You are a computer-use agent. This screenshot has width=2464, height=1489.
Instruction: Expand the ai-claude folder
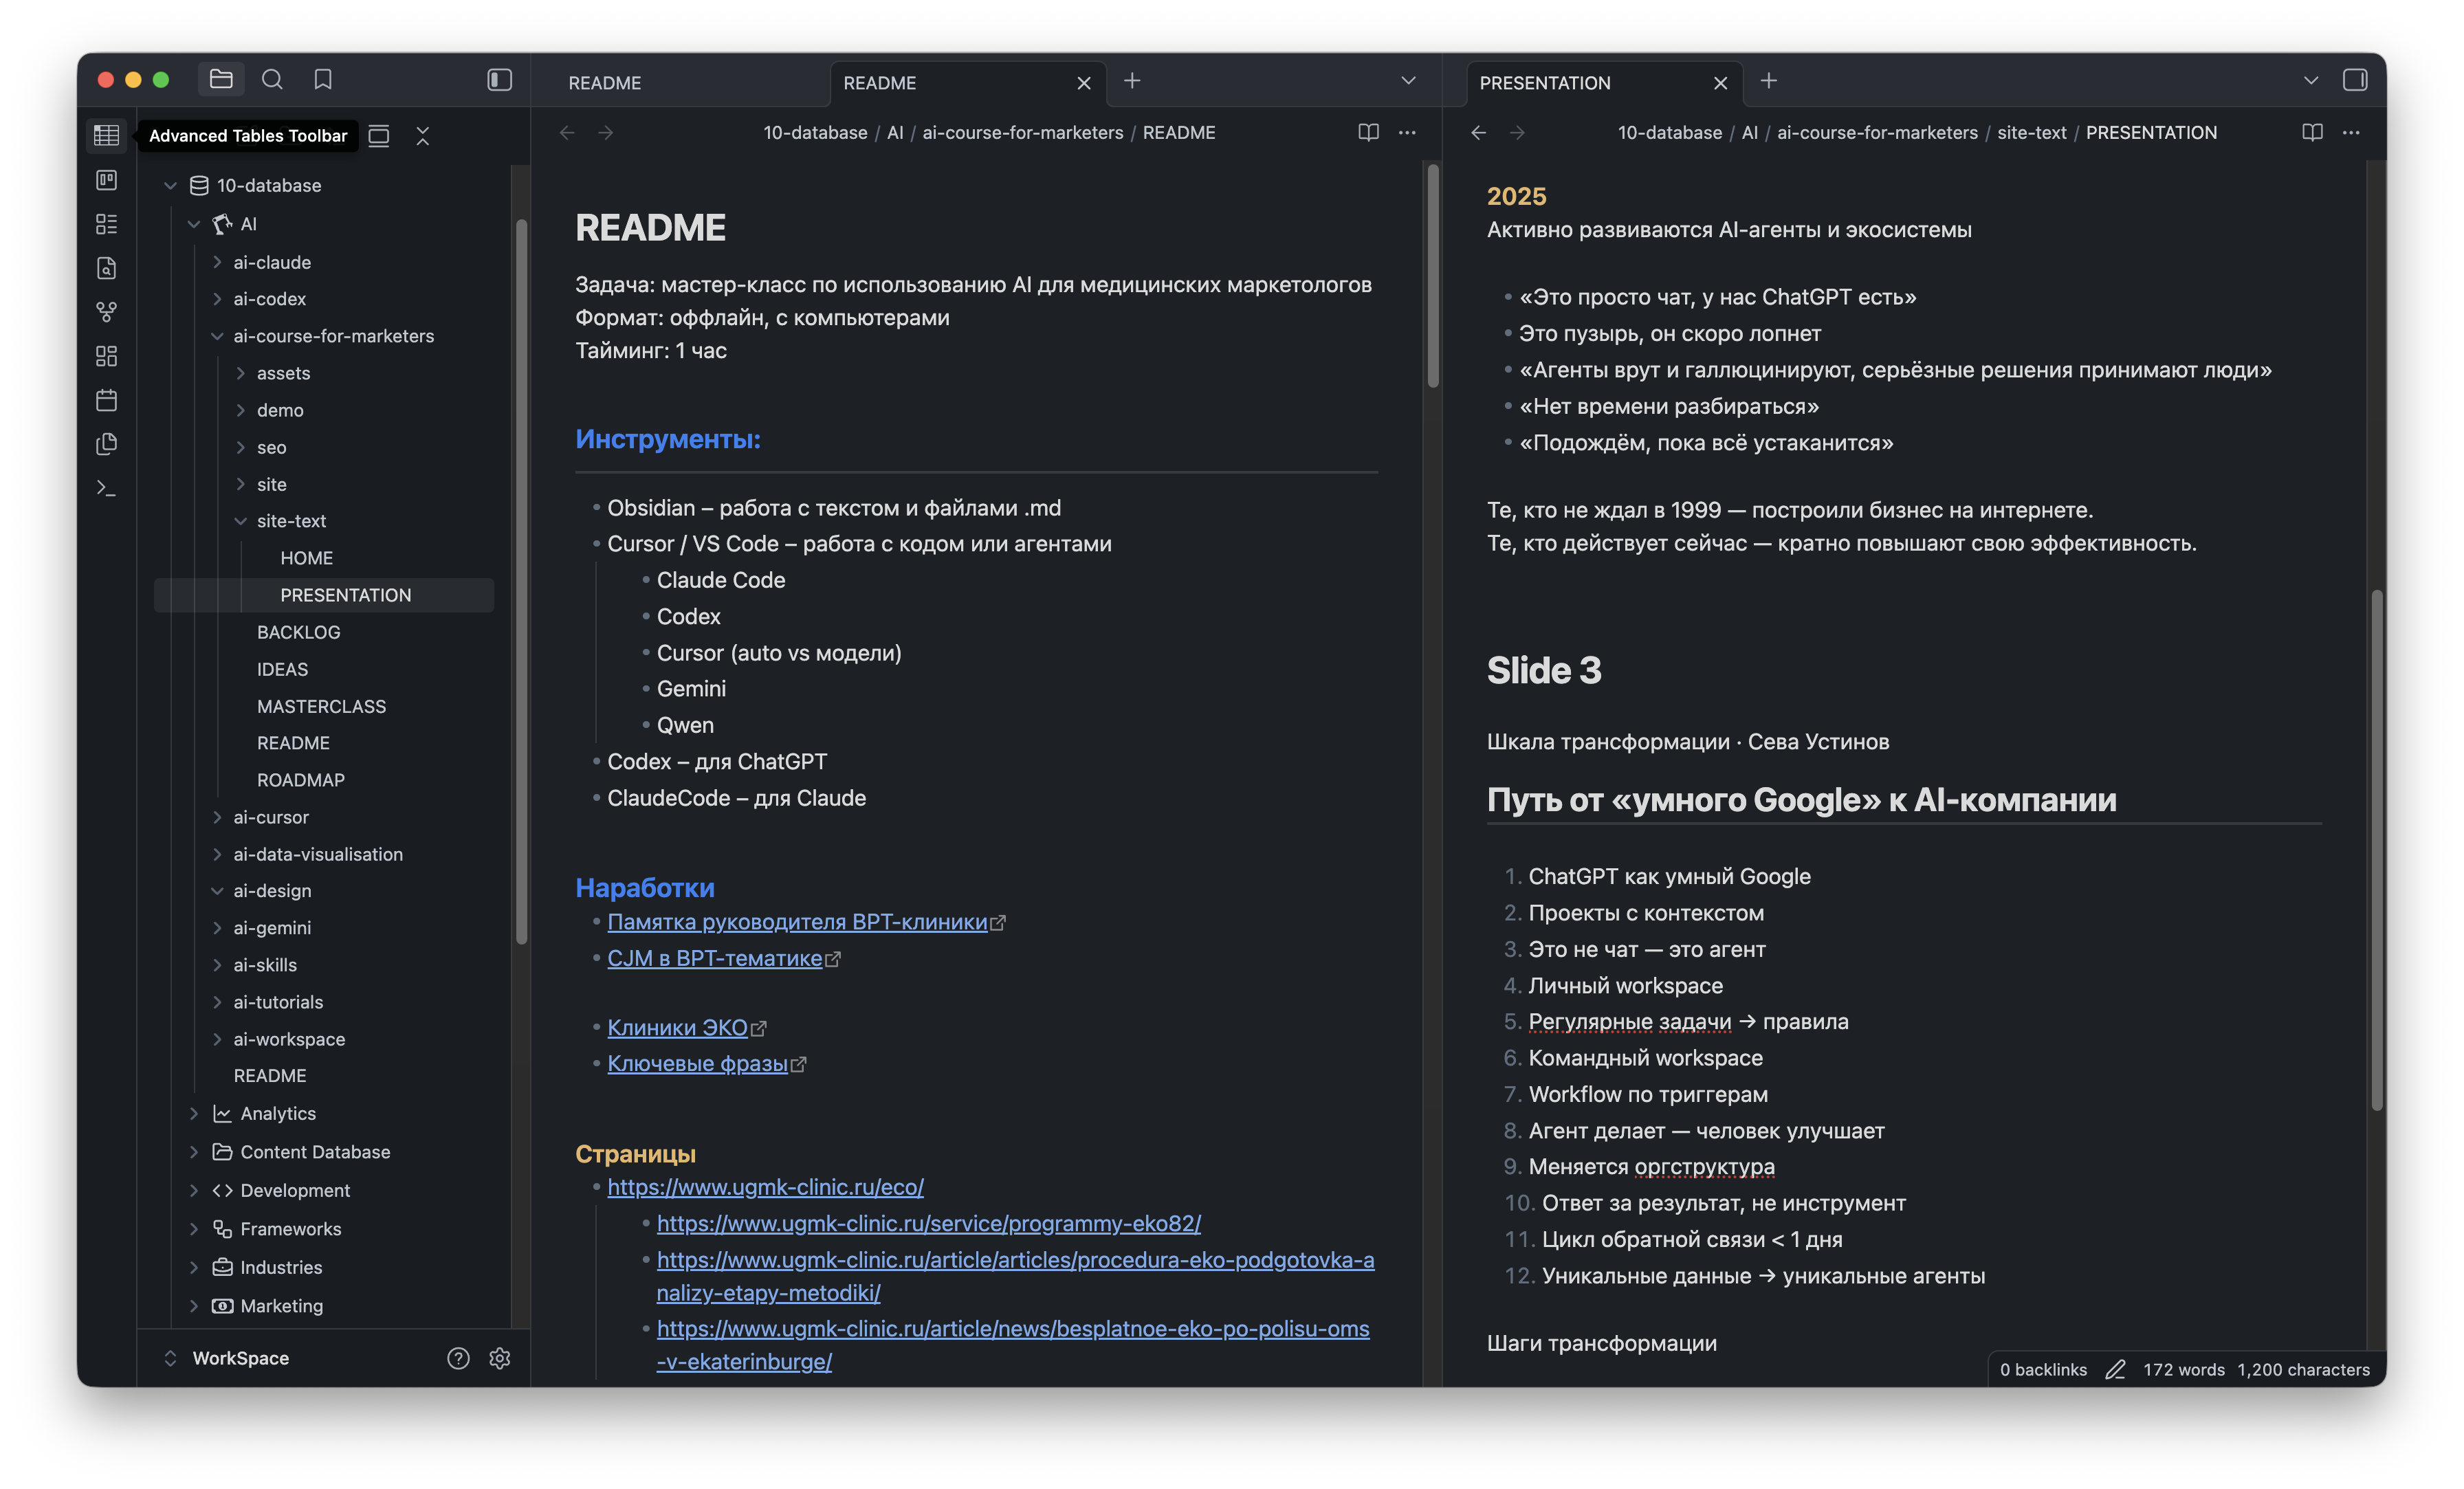[217, 262]
